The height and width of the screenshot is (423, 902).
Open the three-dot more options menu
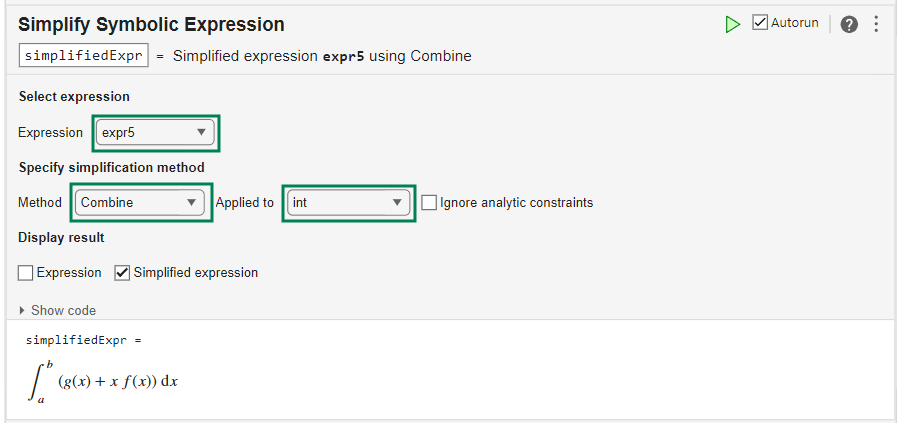pyautogui.click(x=876, y=24)
